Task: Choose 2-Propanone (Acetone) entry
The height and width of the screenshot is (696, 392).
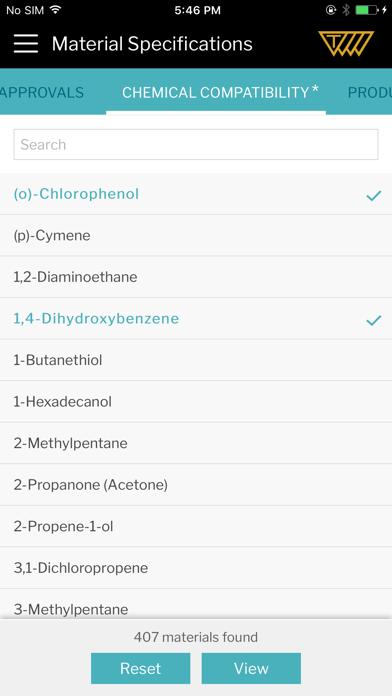Action: click(x=196, y=485)
